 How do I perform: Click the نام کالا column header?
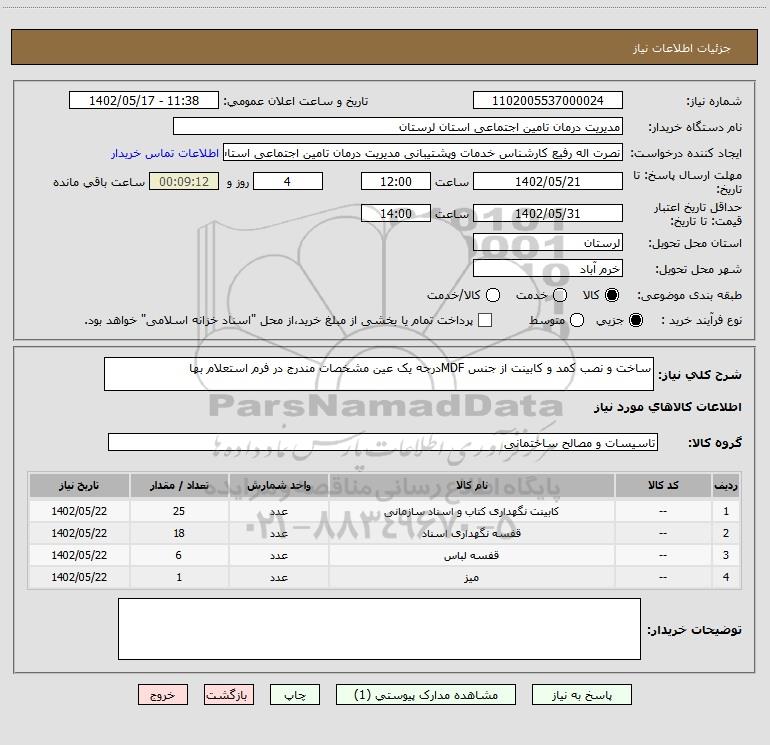[x=471, y=485]
